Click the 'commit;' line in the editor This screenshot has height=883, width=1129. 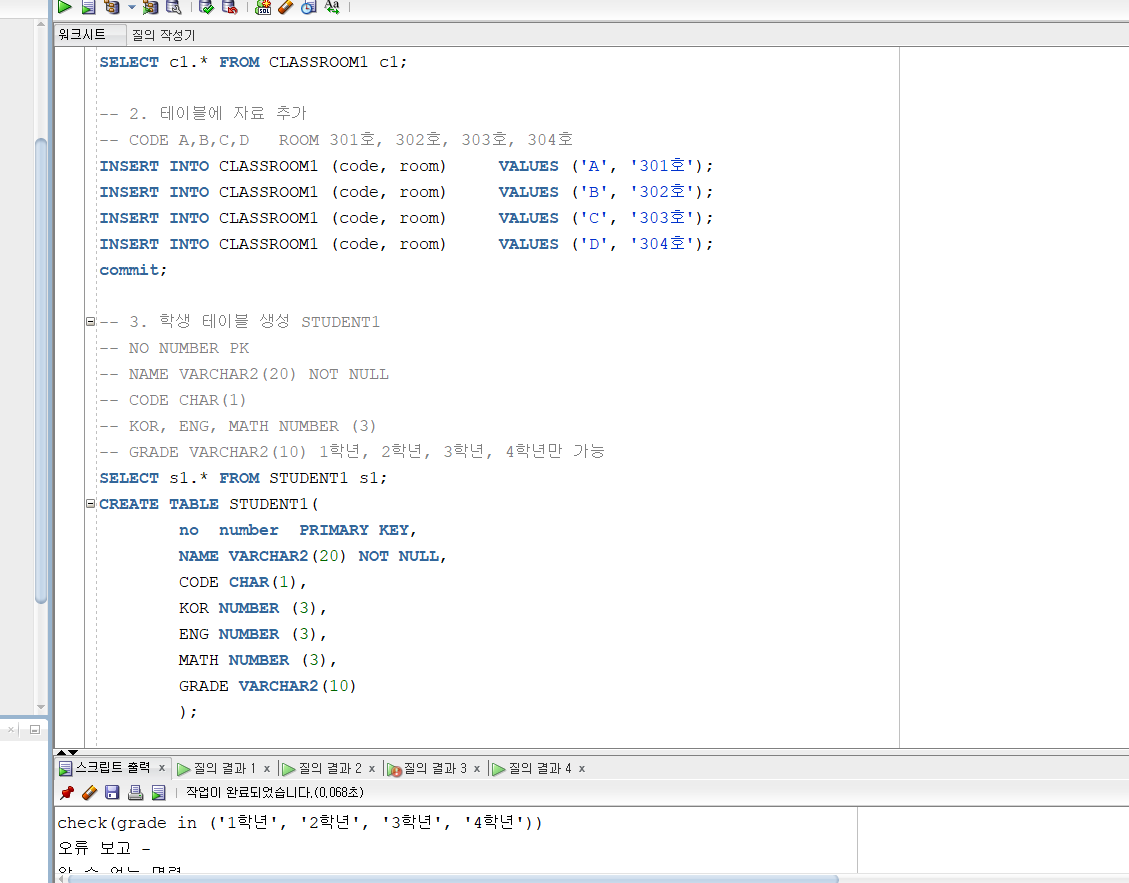tap(133, 270)
